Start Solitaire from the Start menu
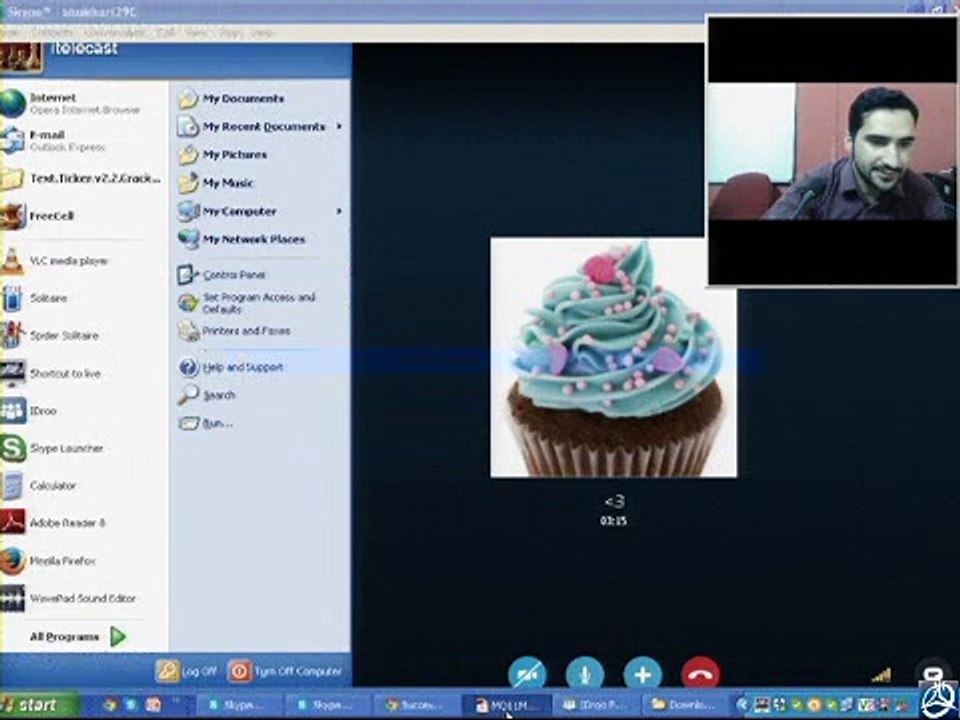The width and height of the screenshot is (960, 720). coord(84,298)
